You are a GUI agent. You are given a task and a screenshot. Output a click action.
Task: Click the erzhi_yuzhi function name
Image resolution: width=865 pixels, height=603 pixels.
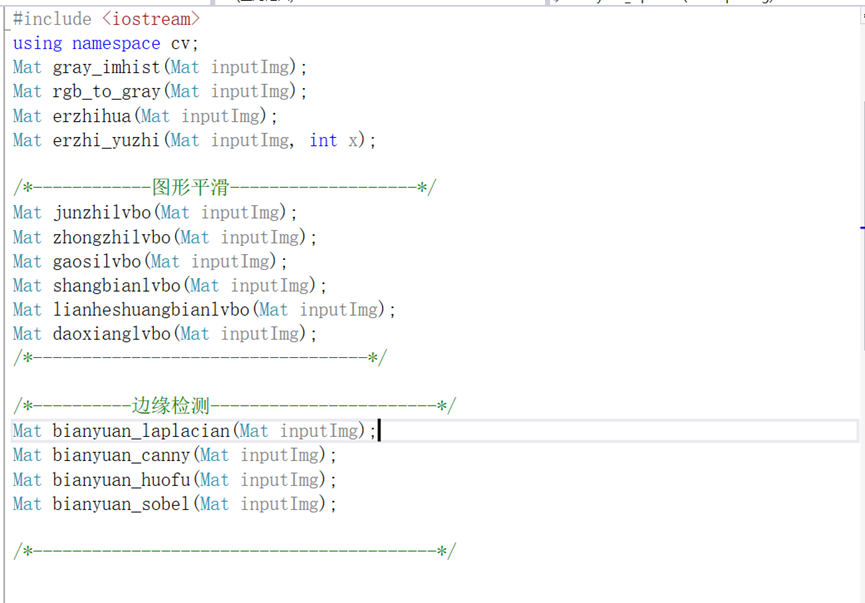[x=106, y=140]
